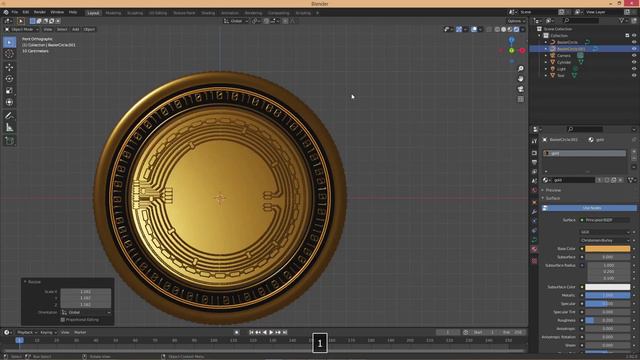
Task: Toggle visibility eye for Collection
Action: (x=634, y=36)
